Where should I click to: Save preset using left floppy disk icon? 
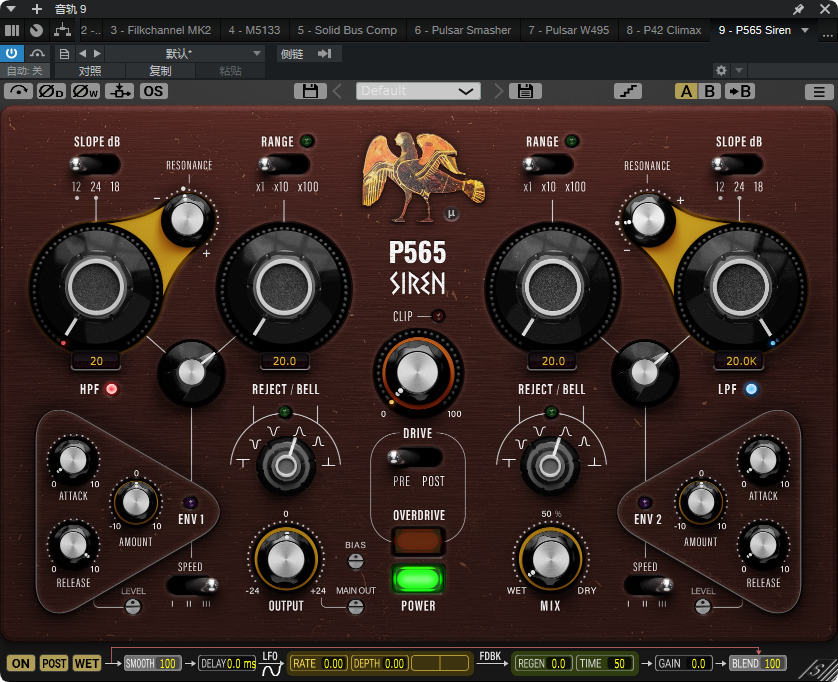[x=310, y=91]
